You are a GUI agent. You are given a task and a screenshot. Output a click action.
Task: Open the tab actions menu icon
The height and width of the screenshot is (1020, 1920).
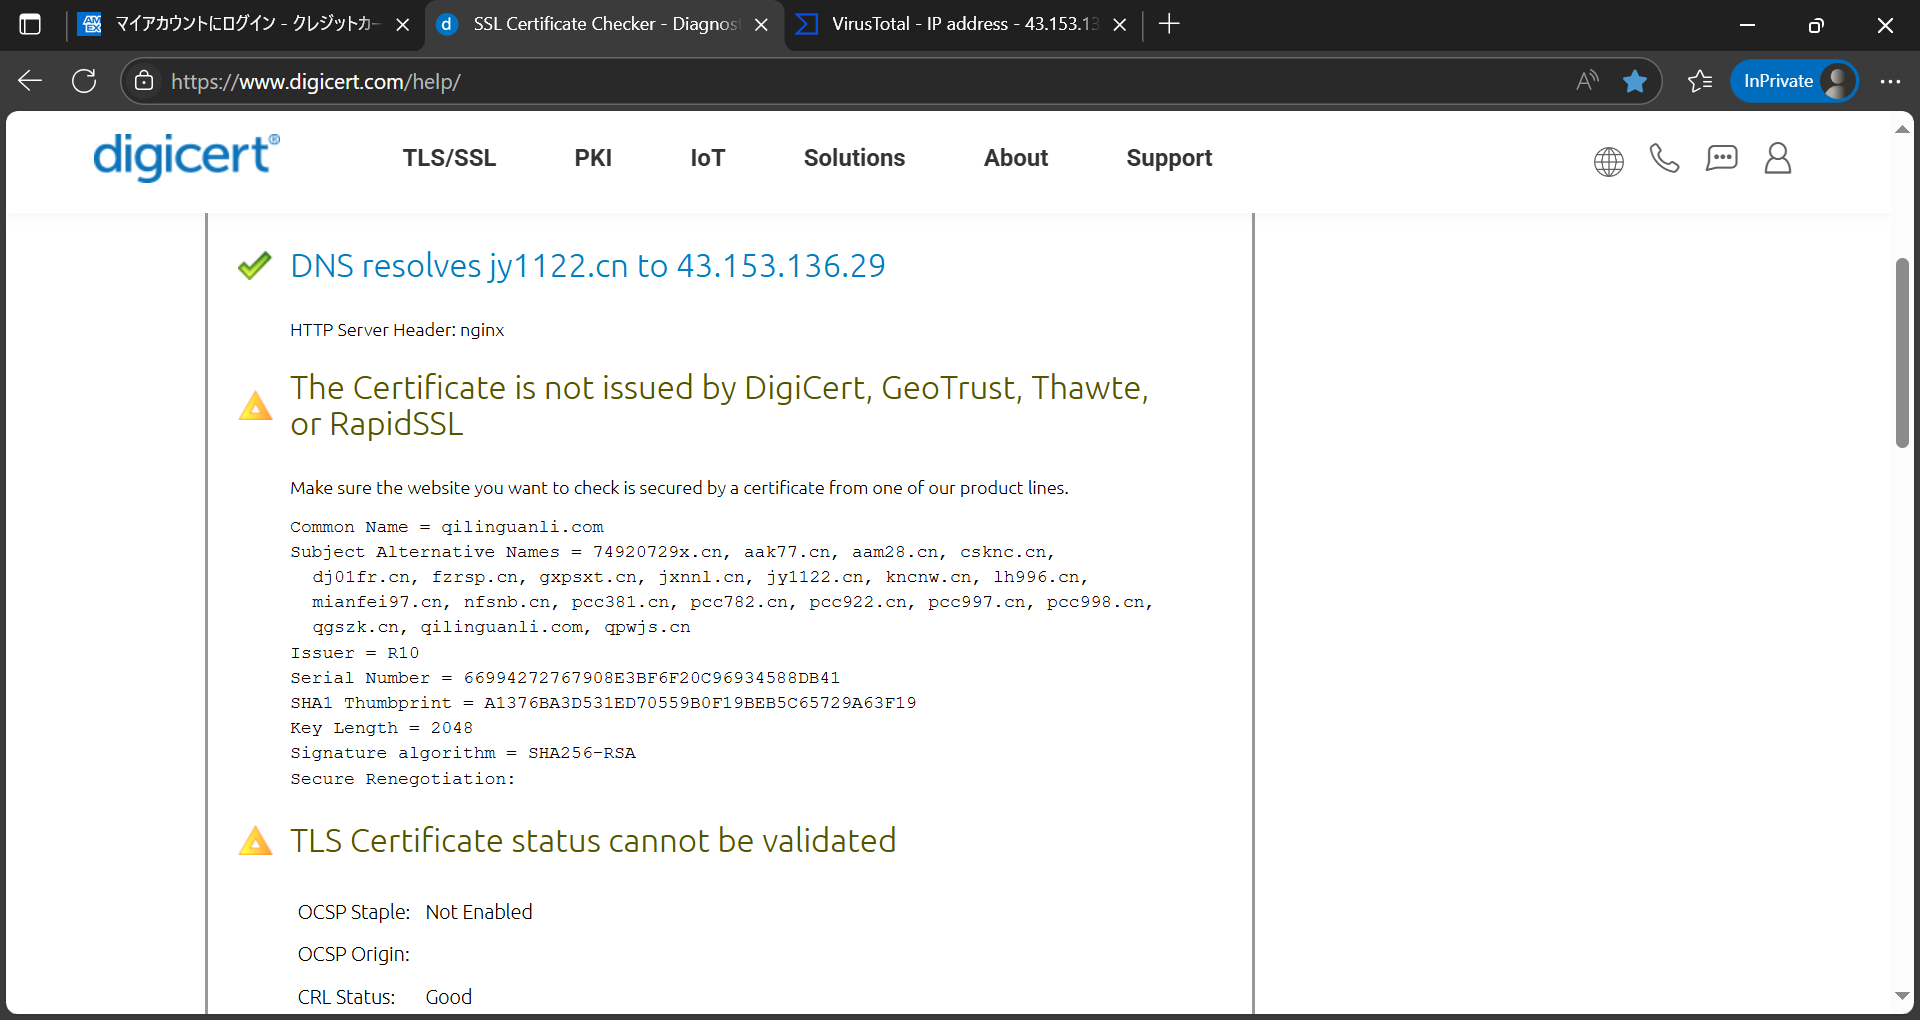pos(30,24)
